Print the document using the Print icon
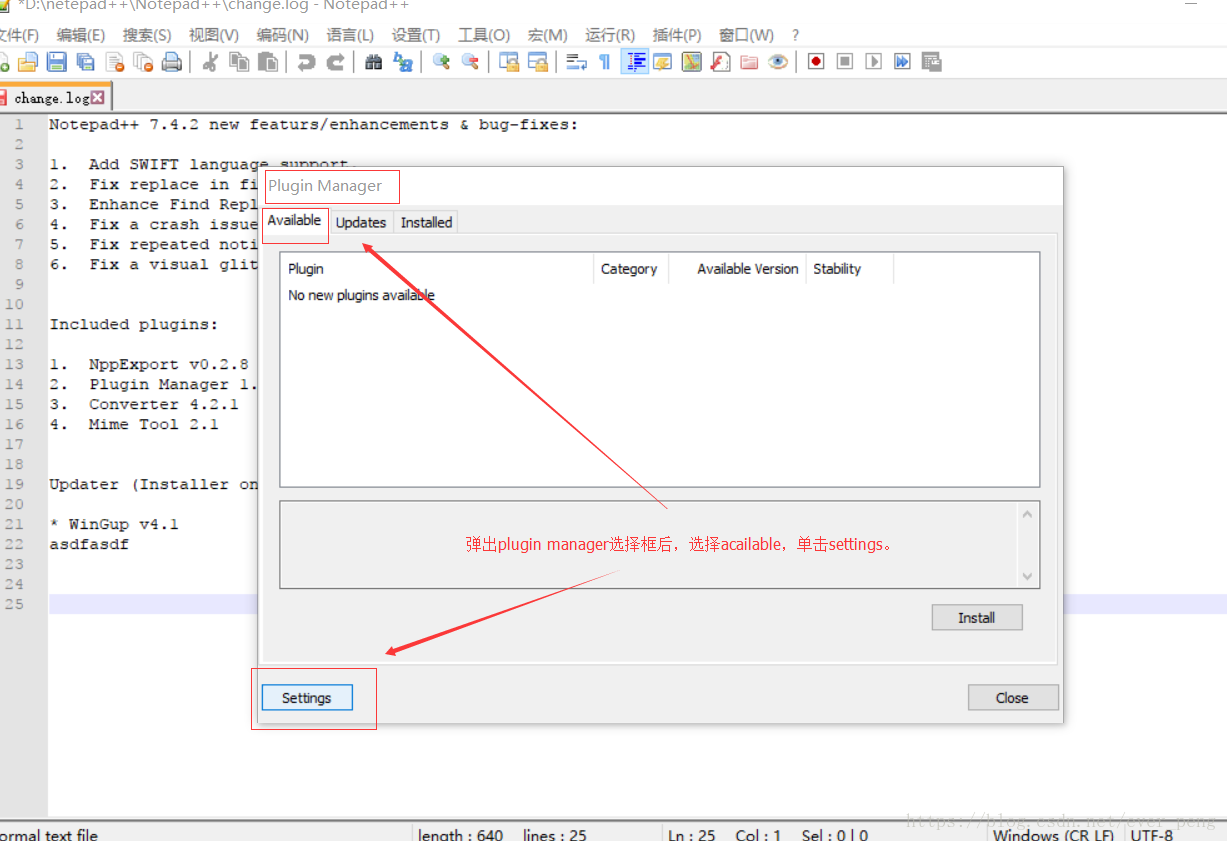The height and width of the screenshot is (841, 1227). tap(172, 62)
